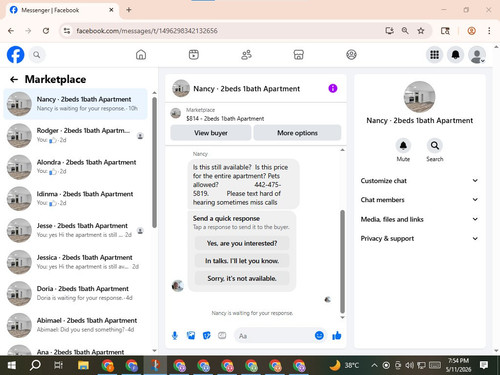Open the Chrome profile avatar icon
The image size is (500, 375).
coord(471,31)
